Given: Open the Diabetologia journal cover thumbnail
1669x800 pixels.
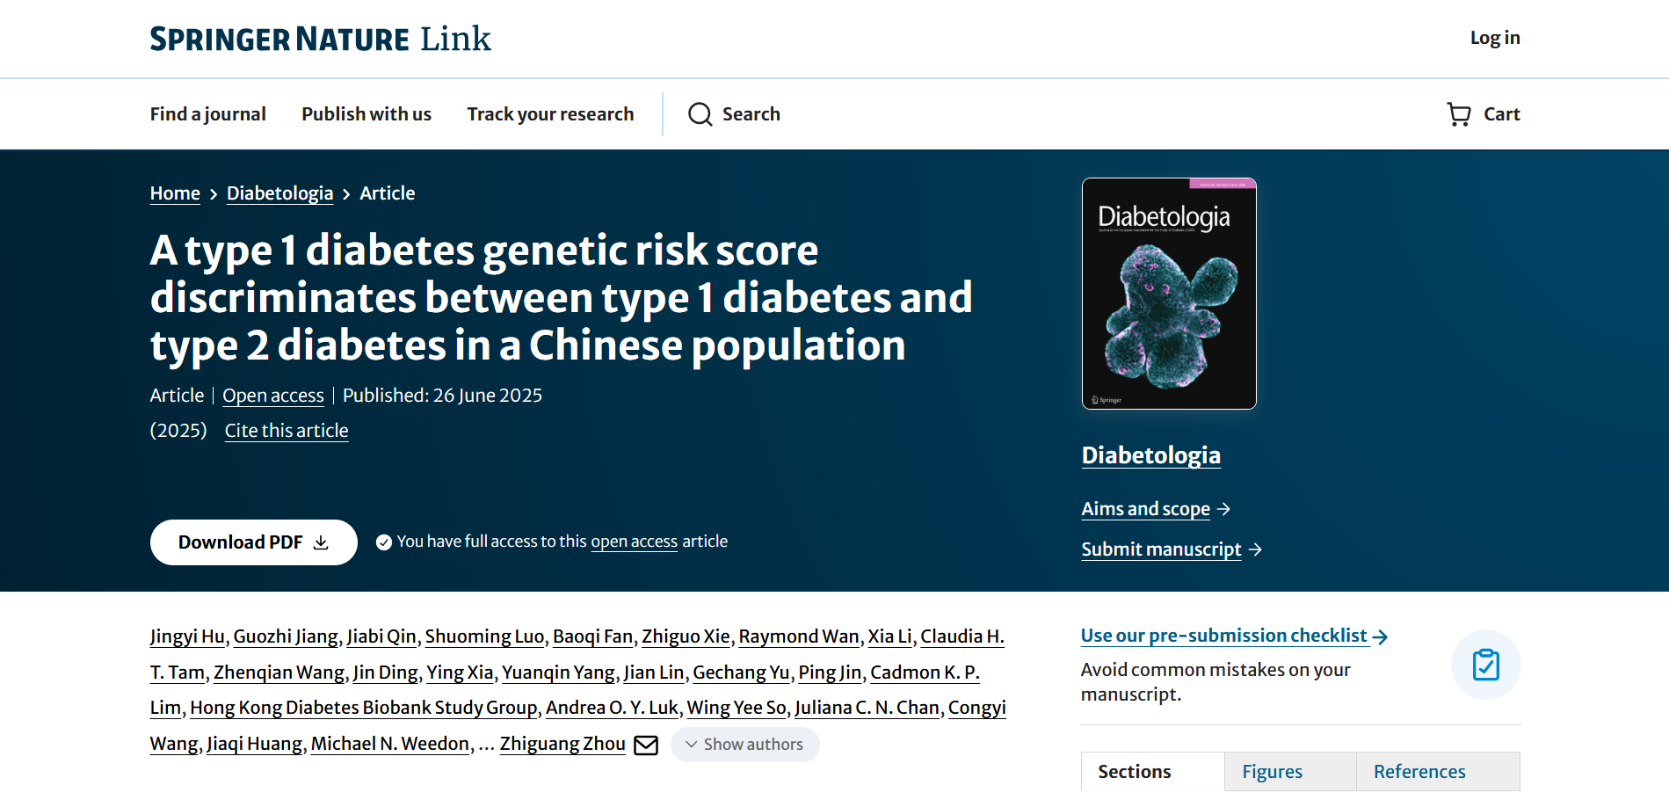Looking at the screenshot, I should click(x=1168, y=294).
